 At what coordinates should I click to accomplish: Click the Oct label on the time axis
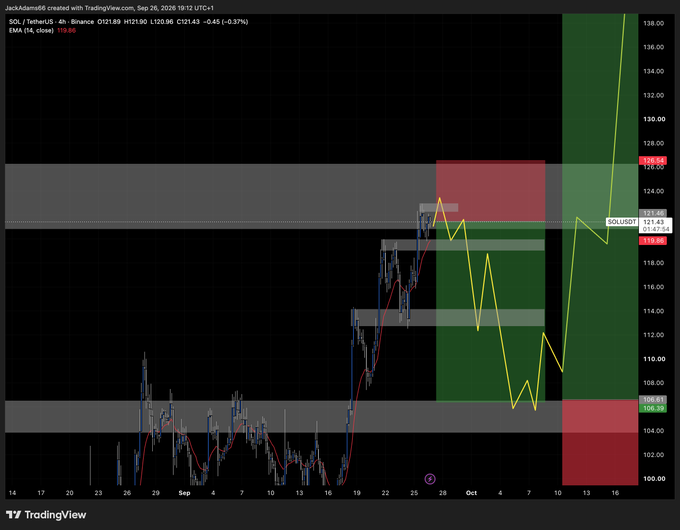(x=471, y=493)
